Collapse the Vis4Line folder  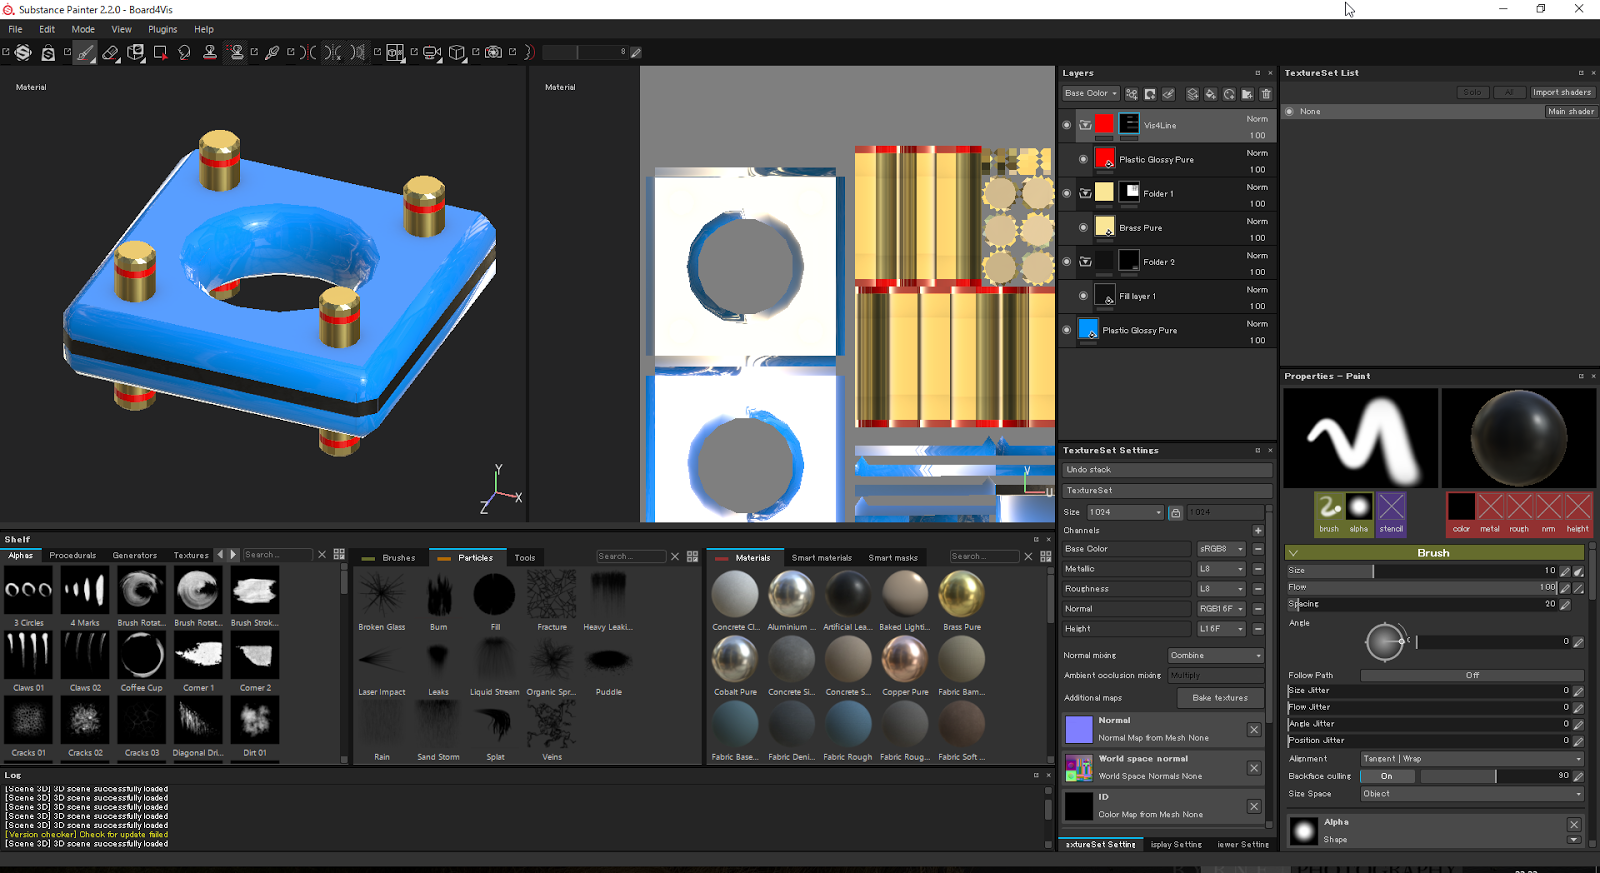click(x=1085, y=125)
